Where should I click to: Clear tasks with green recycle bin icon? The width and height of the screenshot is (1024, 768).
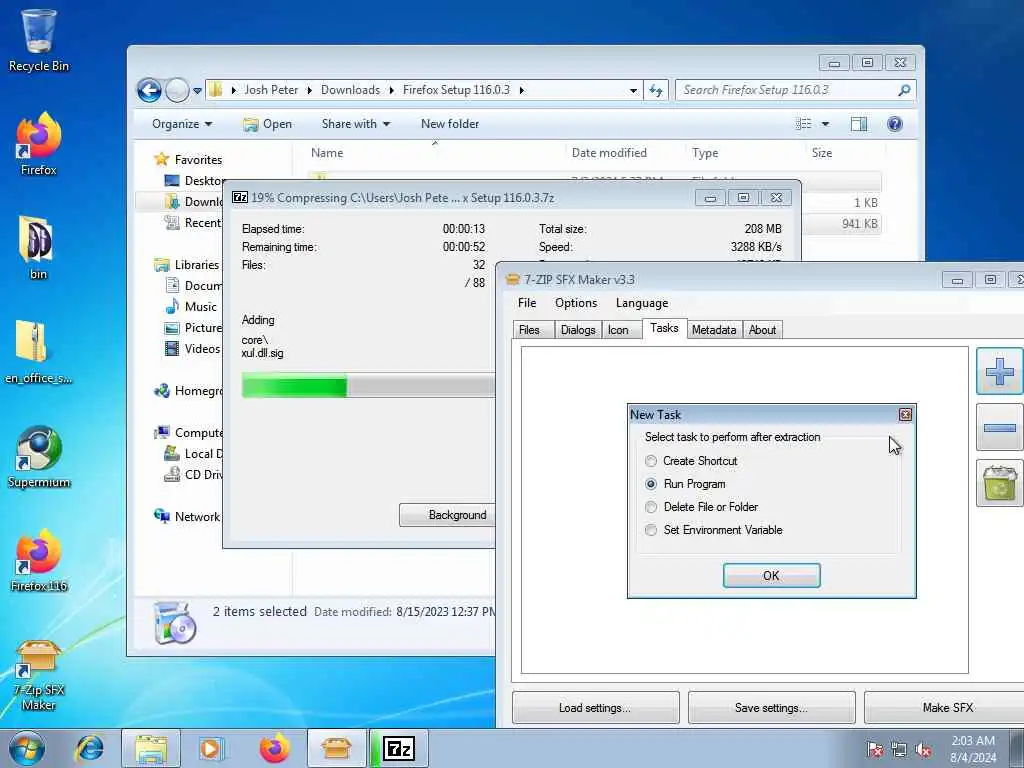(999, 483)
